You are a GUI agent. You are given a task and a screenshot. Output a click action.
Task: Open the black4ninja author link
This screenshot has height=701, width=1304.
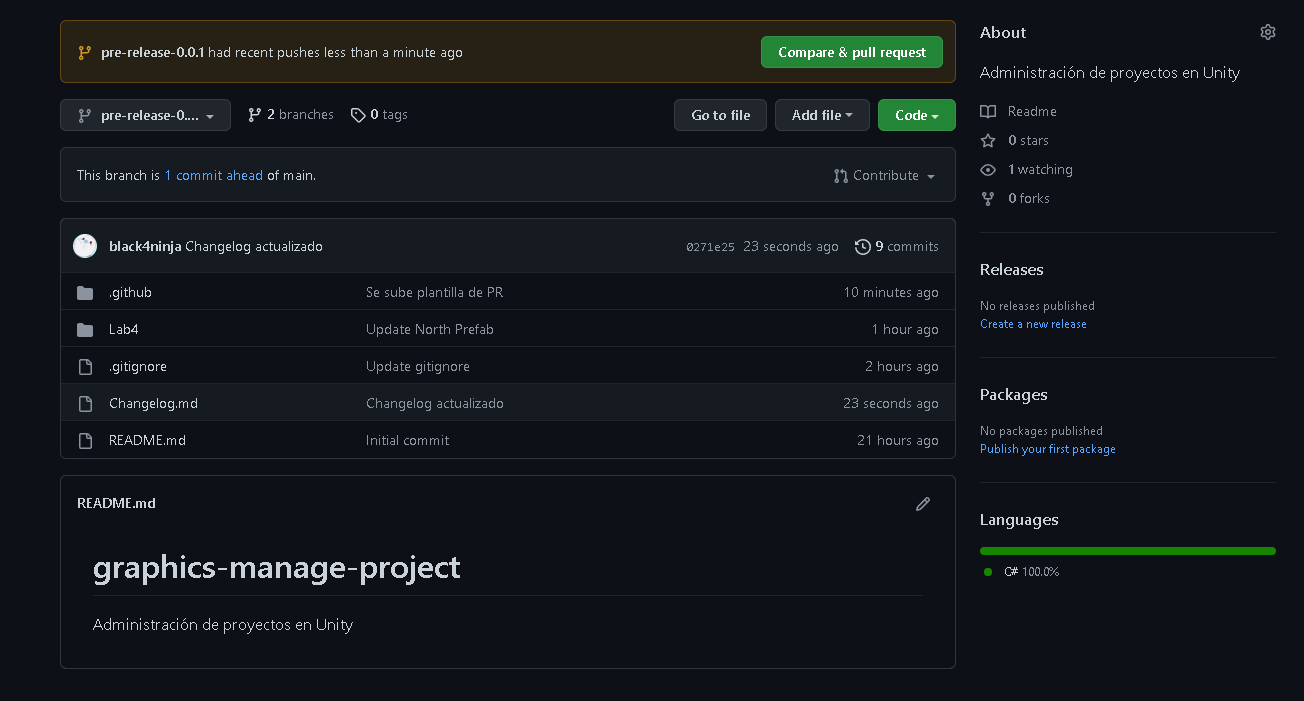pyautogui.click(x=145, y=246)
